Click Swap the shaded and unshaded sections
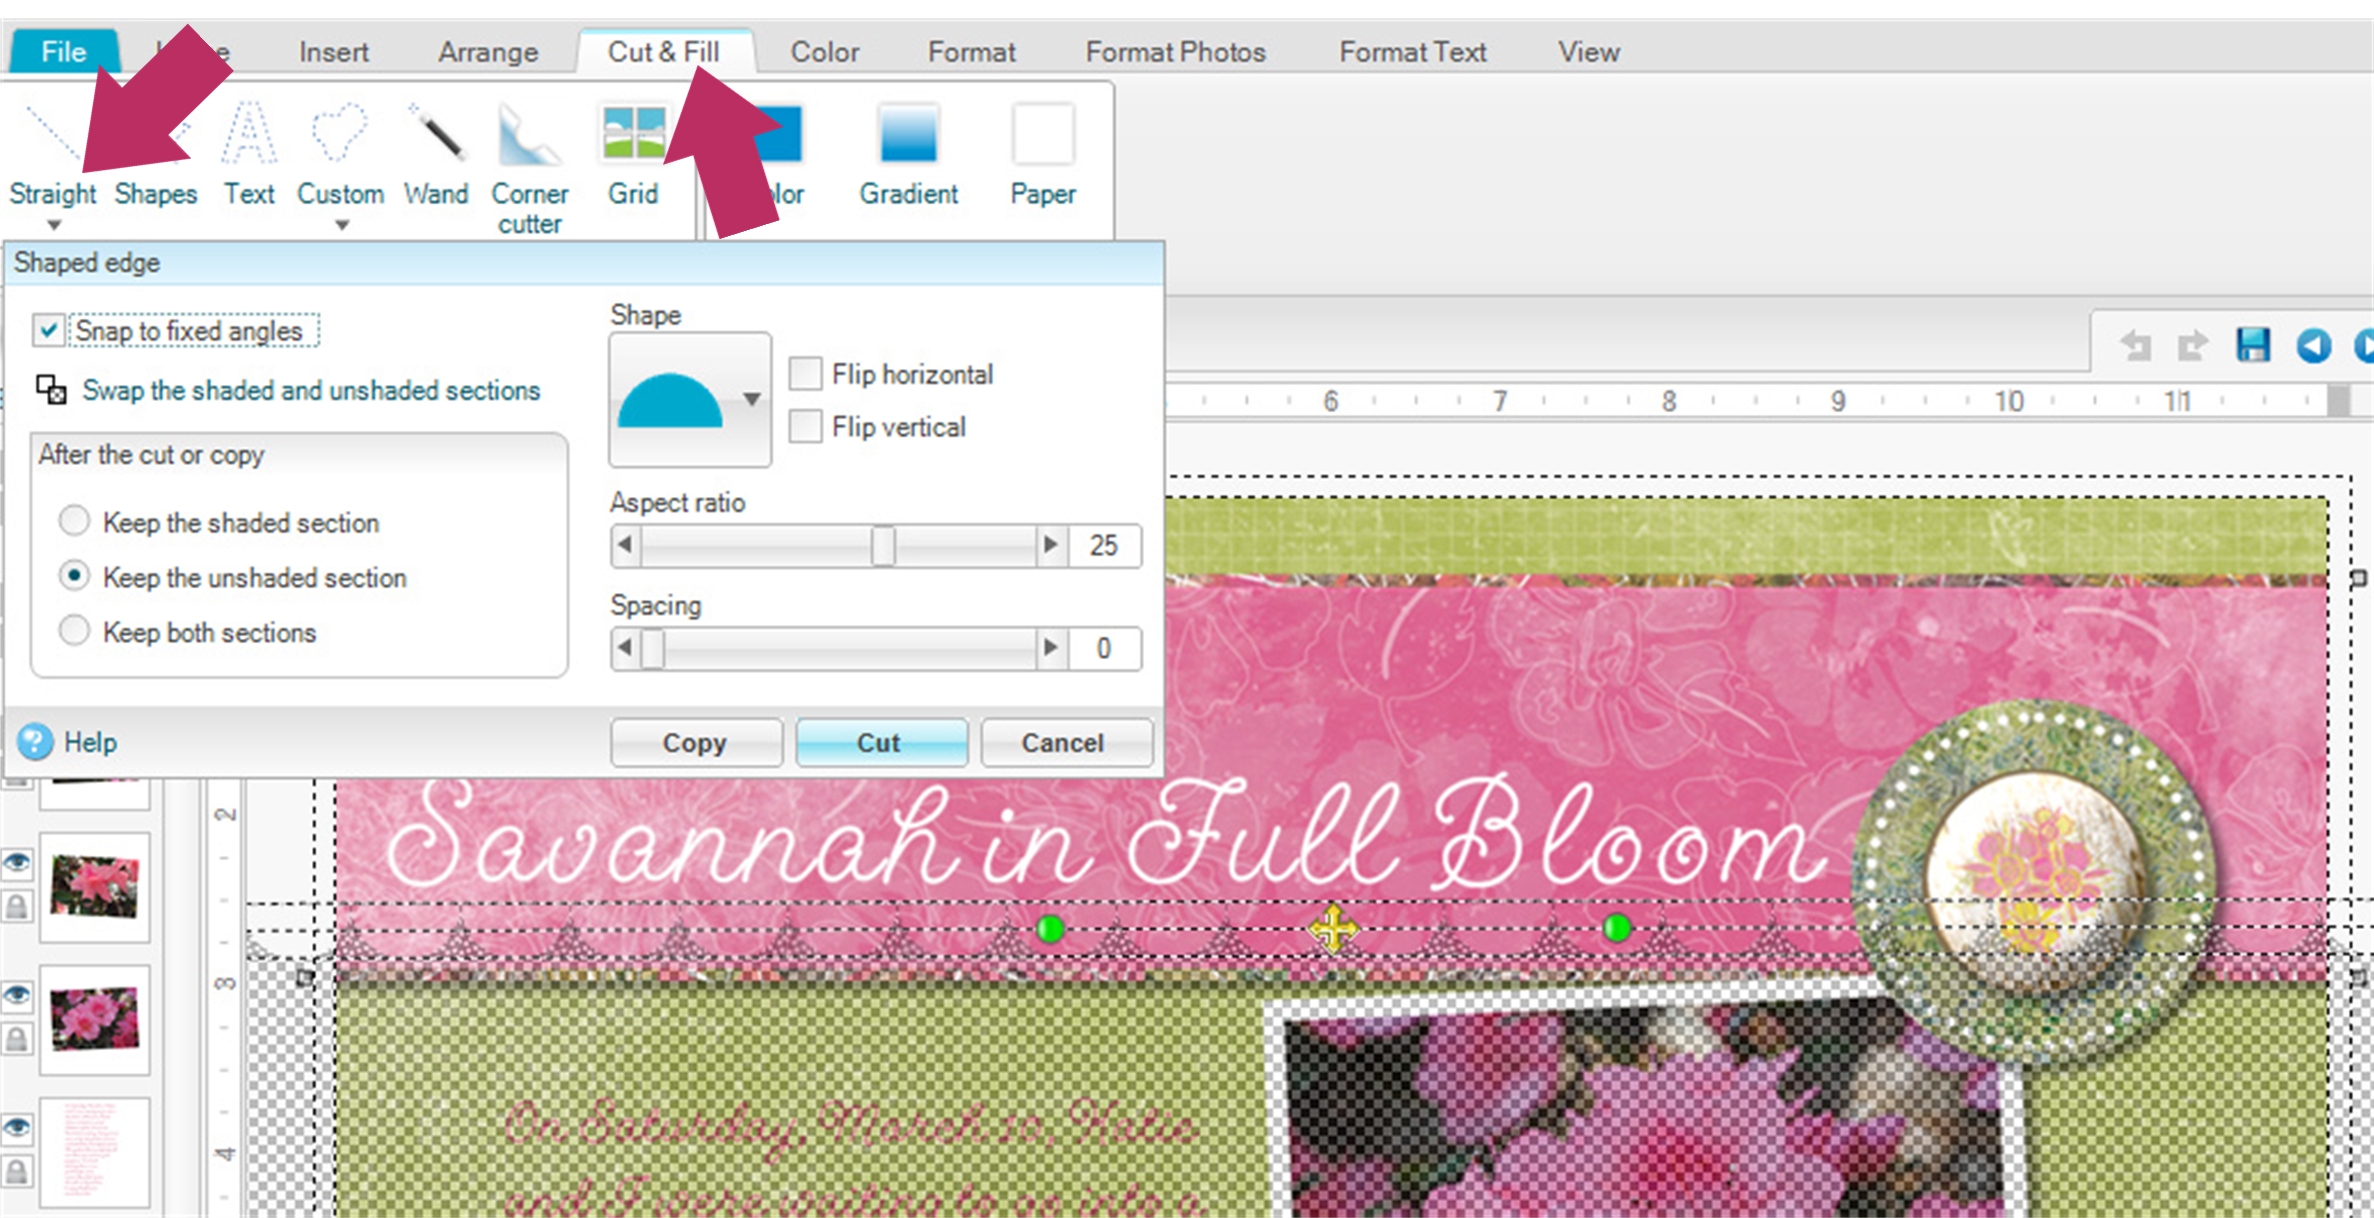The height and width of the screenshot is (1218, 2374). pyautogui.click(x=310, y=390)
